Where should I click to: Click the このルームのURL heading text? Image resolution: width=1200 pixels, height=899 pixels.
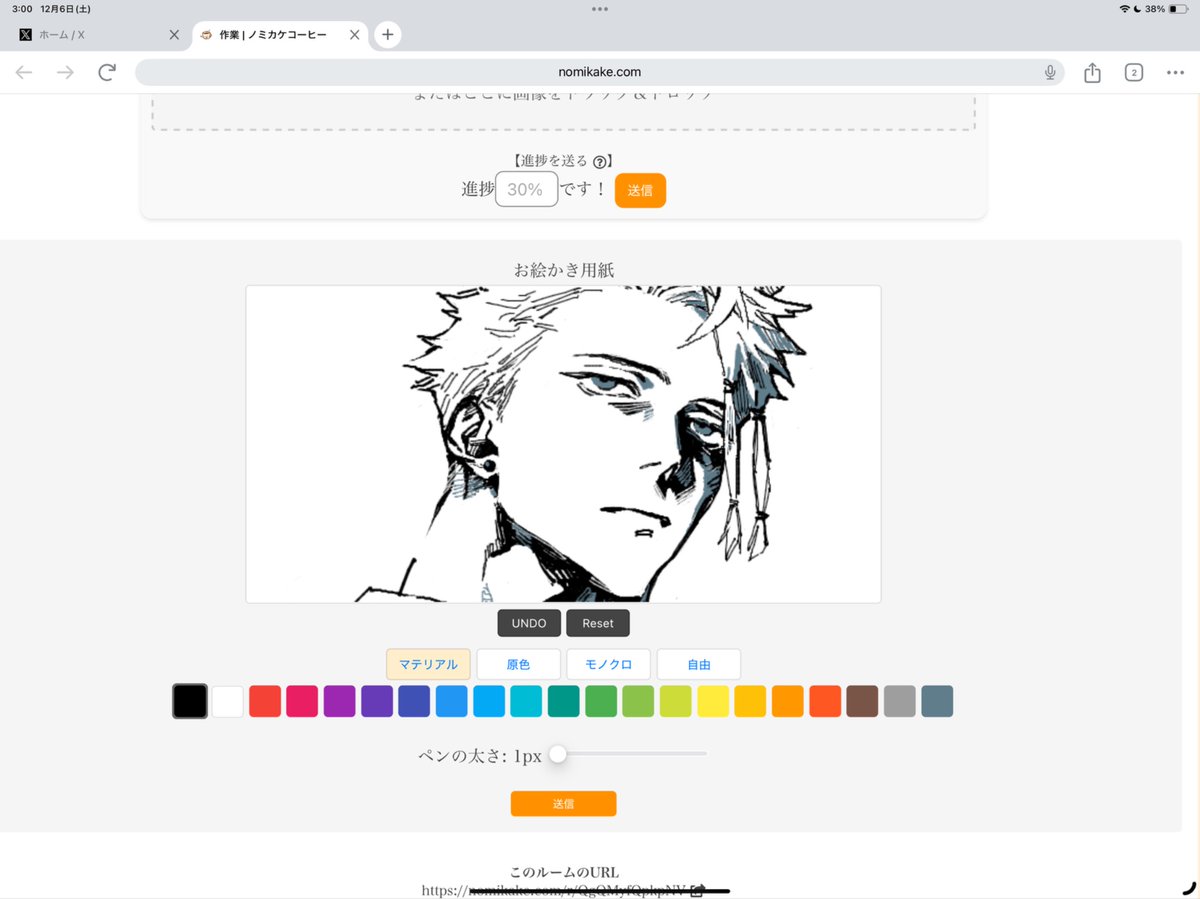pyautogui.click(x=564, y=872)
